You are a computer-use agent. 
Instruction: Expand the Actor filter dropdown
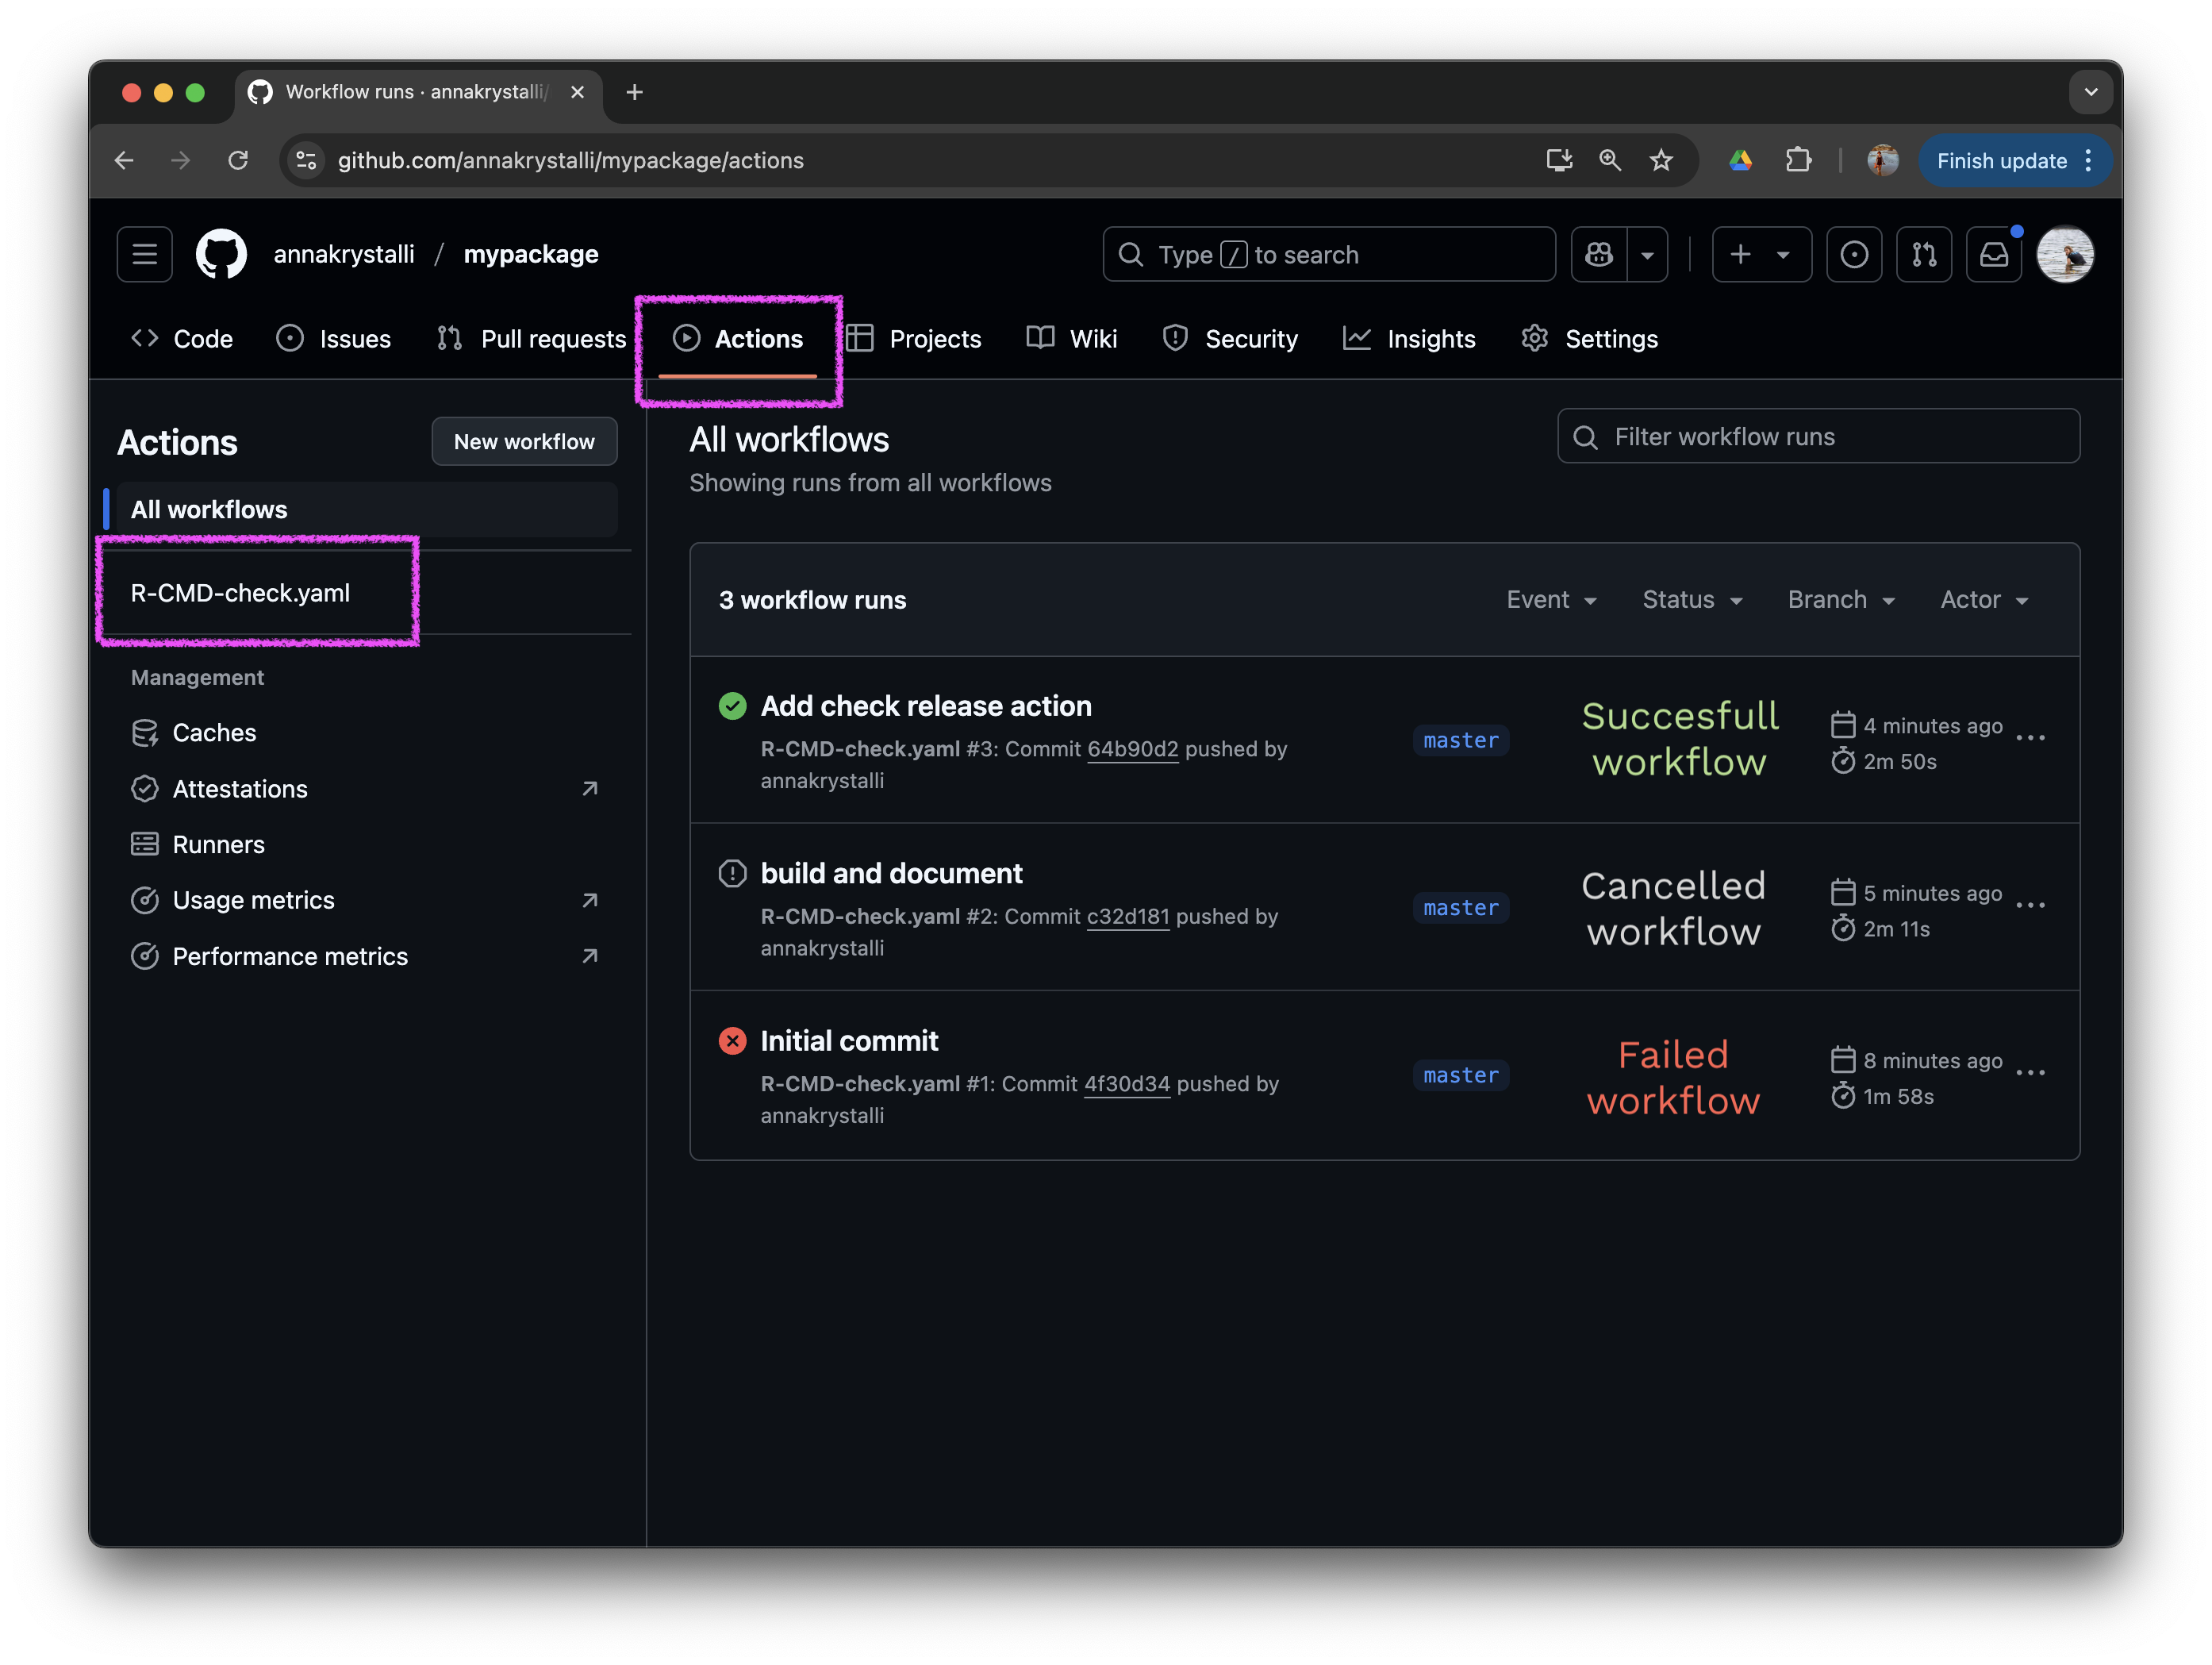1984,600
